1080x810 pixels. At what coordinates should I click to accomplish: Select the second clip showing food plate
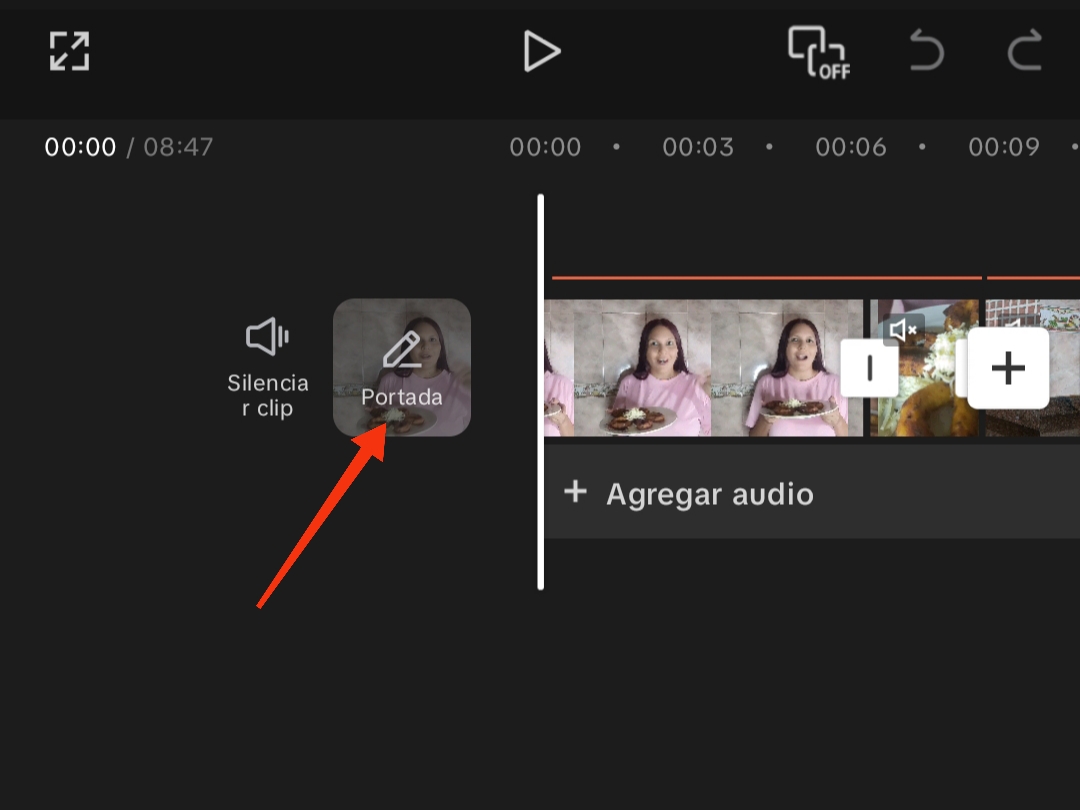click(924, 368)
